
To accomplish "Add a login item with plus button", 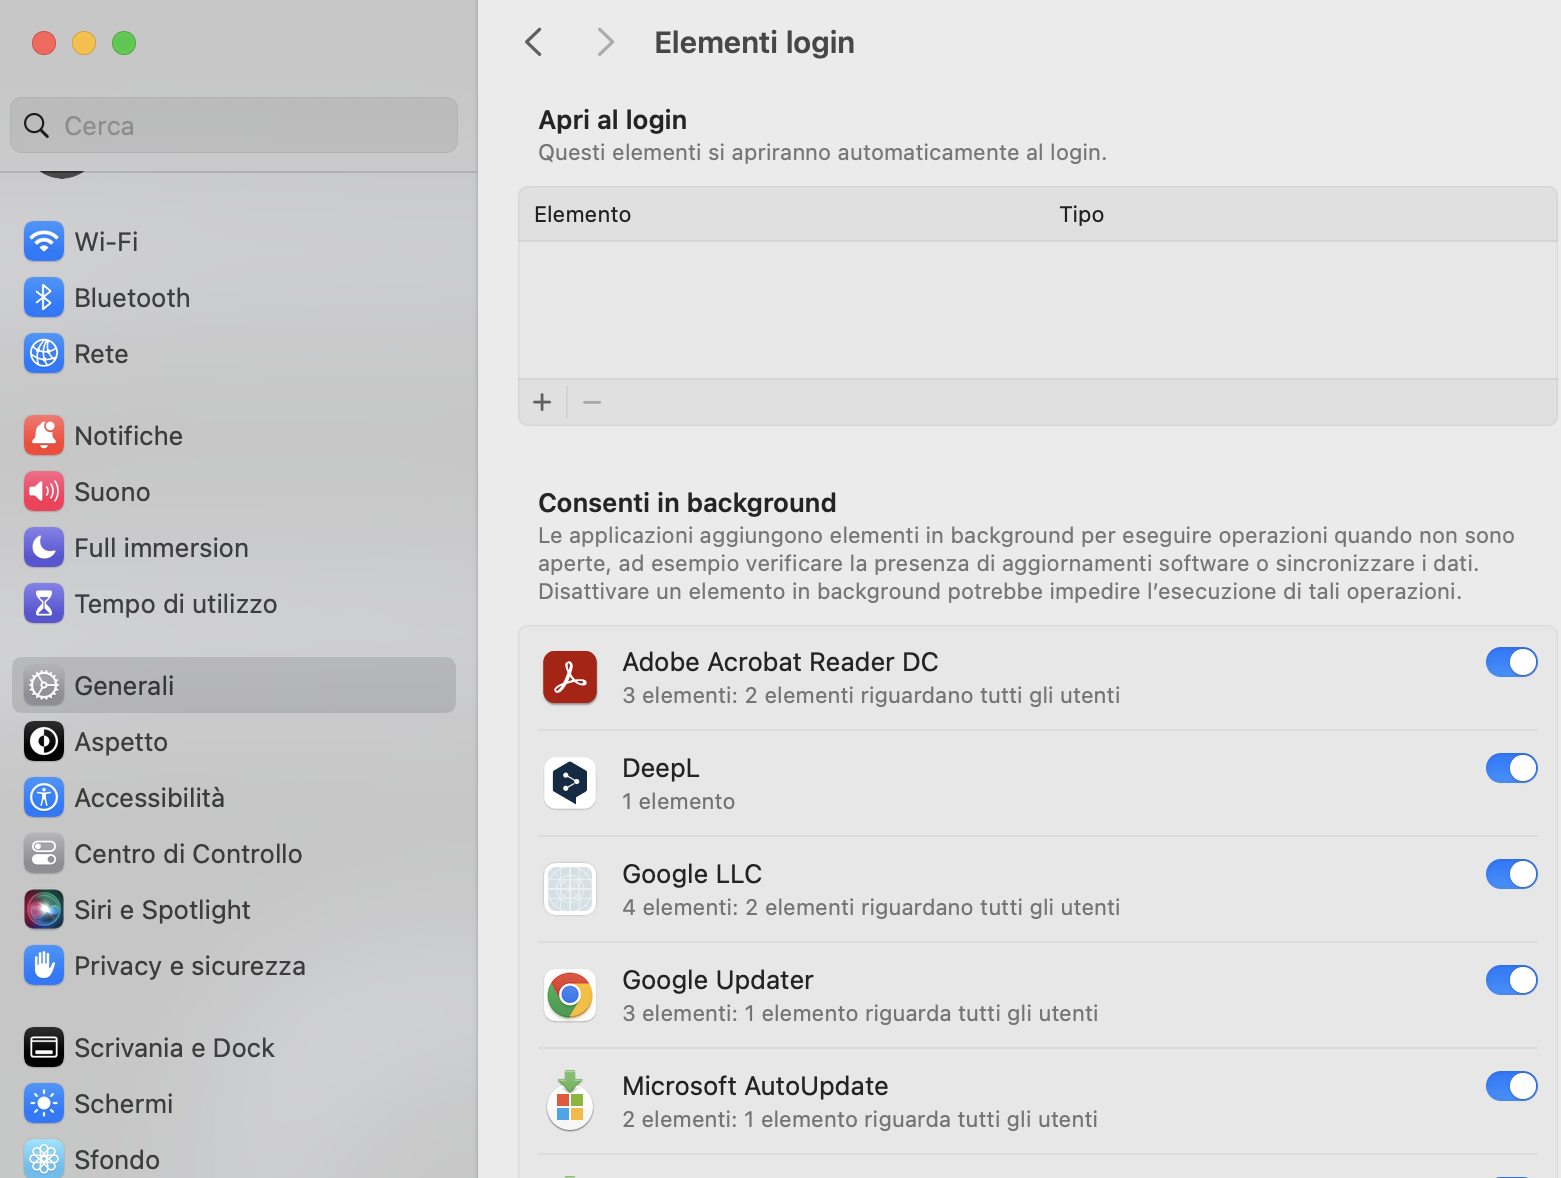I will [542, 402].
